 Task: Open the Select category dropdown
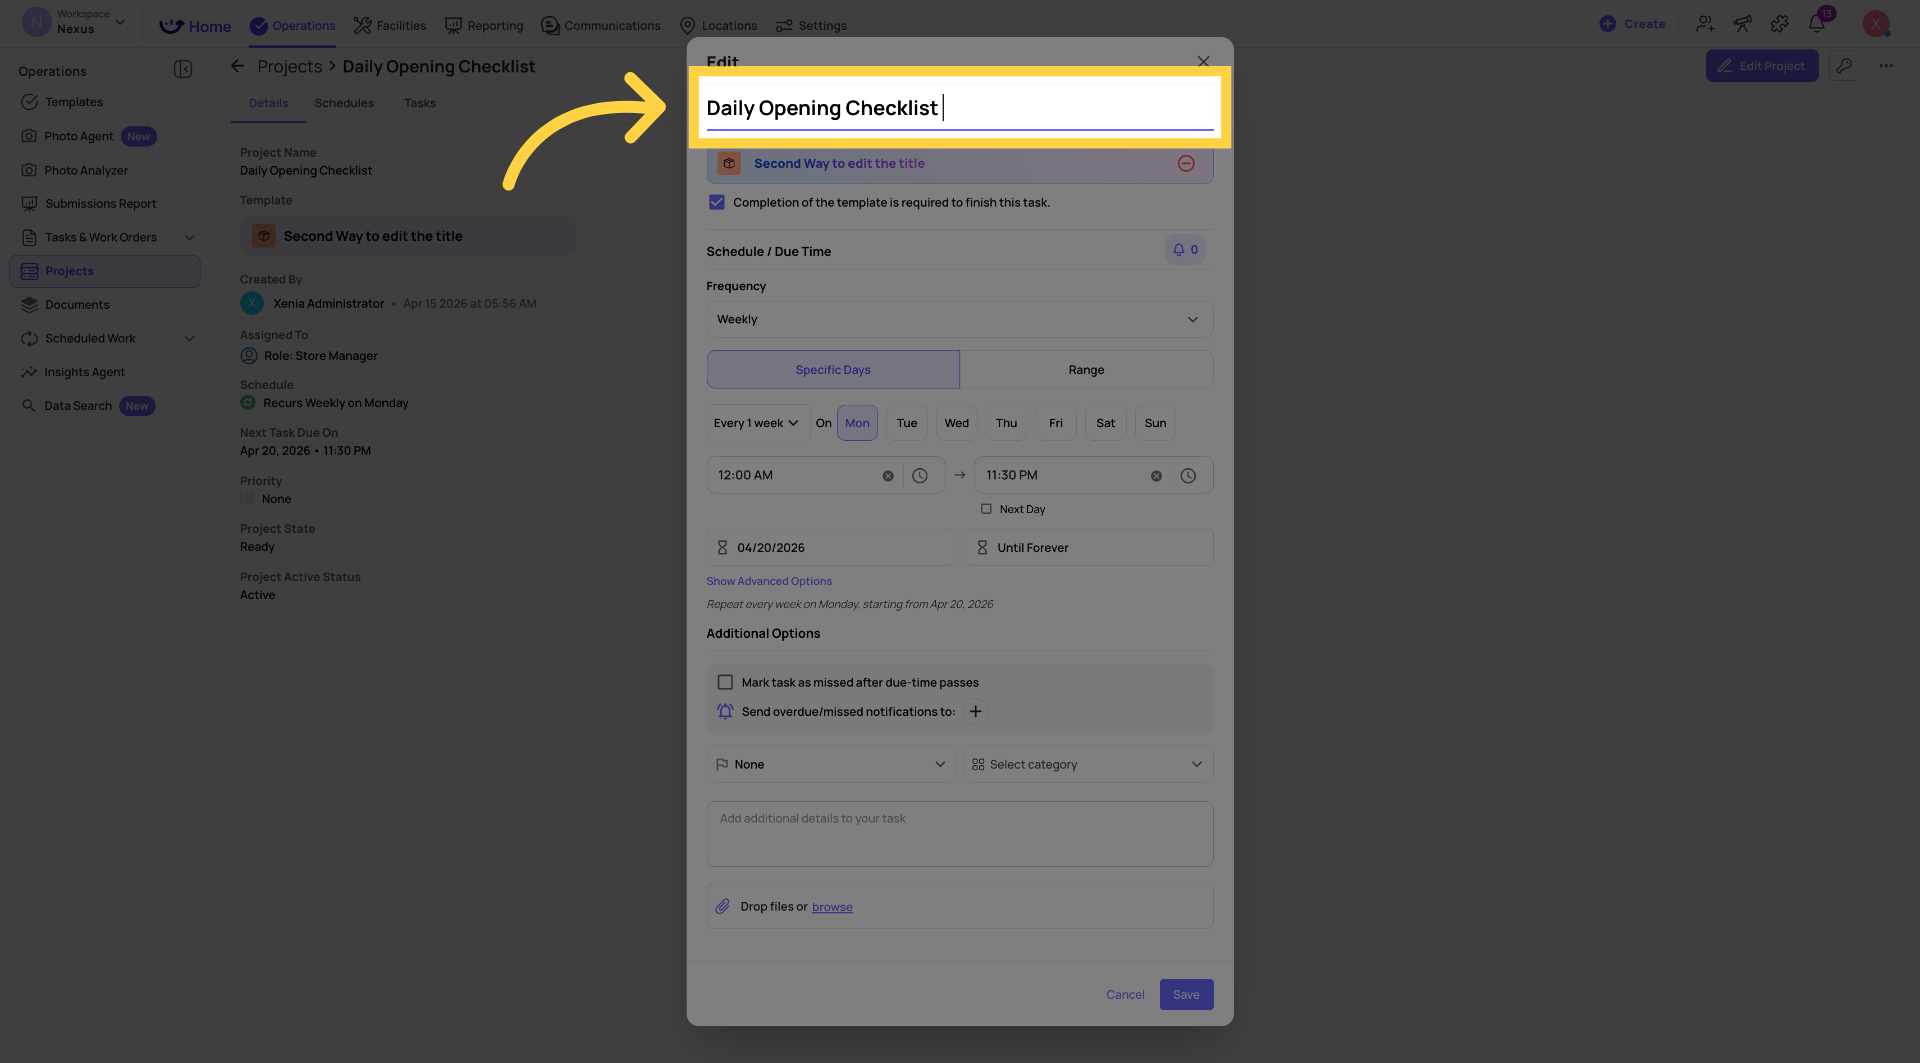1088,765
